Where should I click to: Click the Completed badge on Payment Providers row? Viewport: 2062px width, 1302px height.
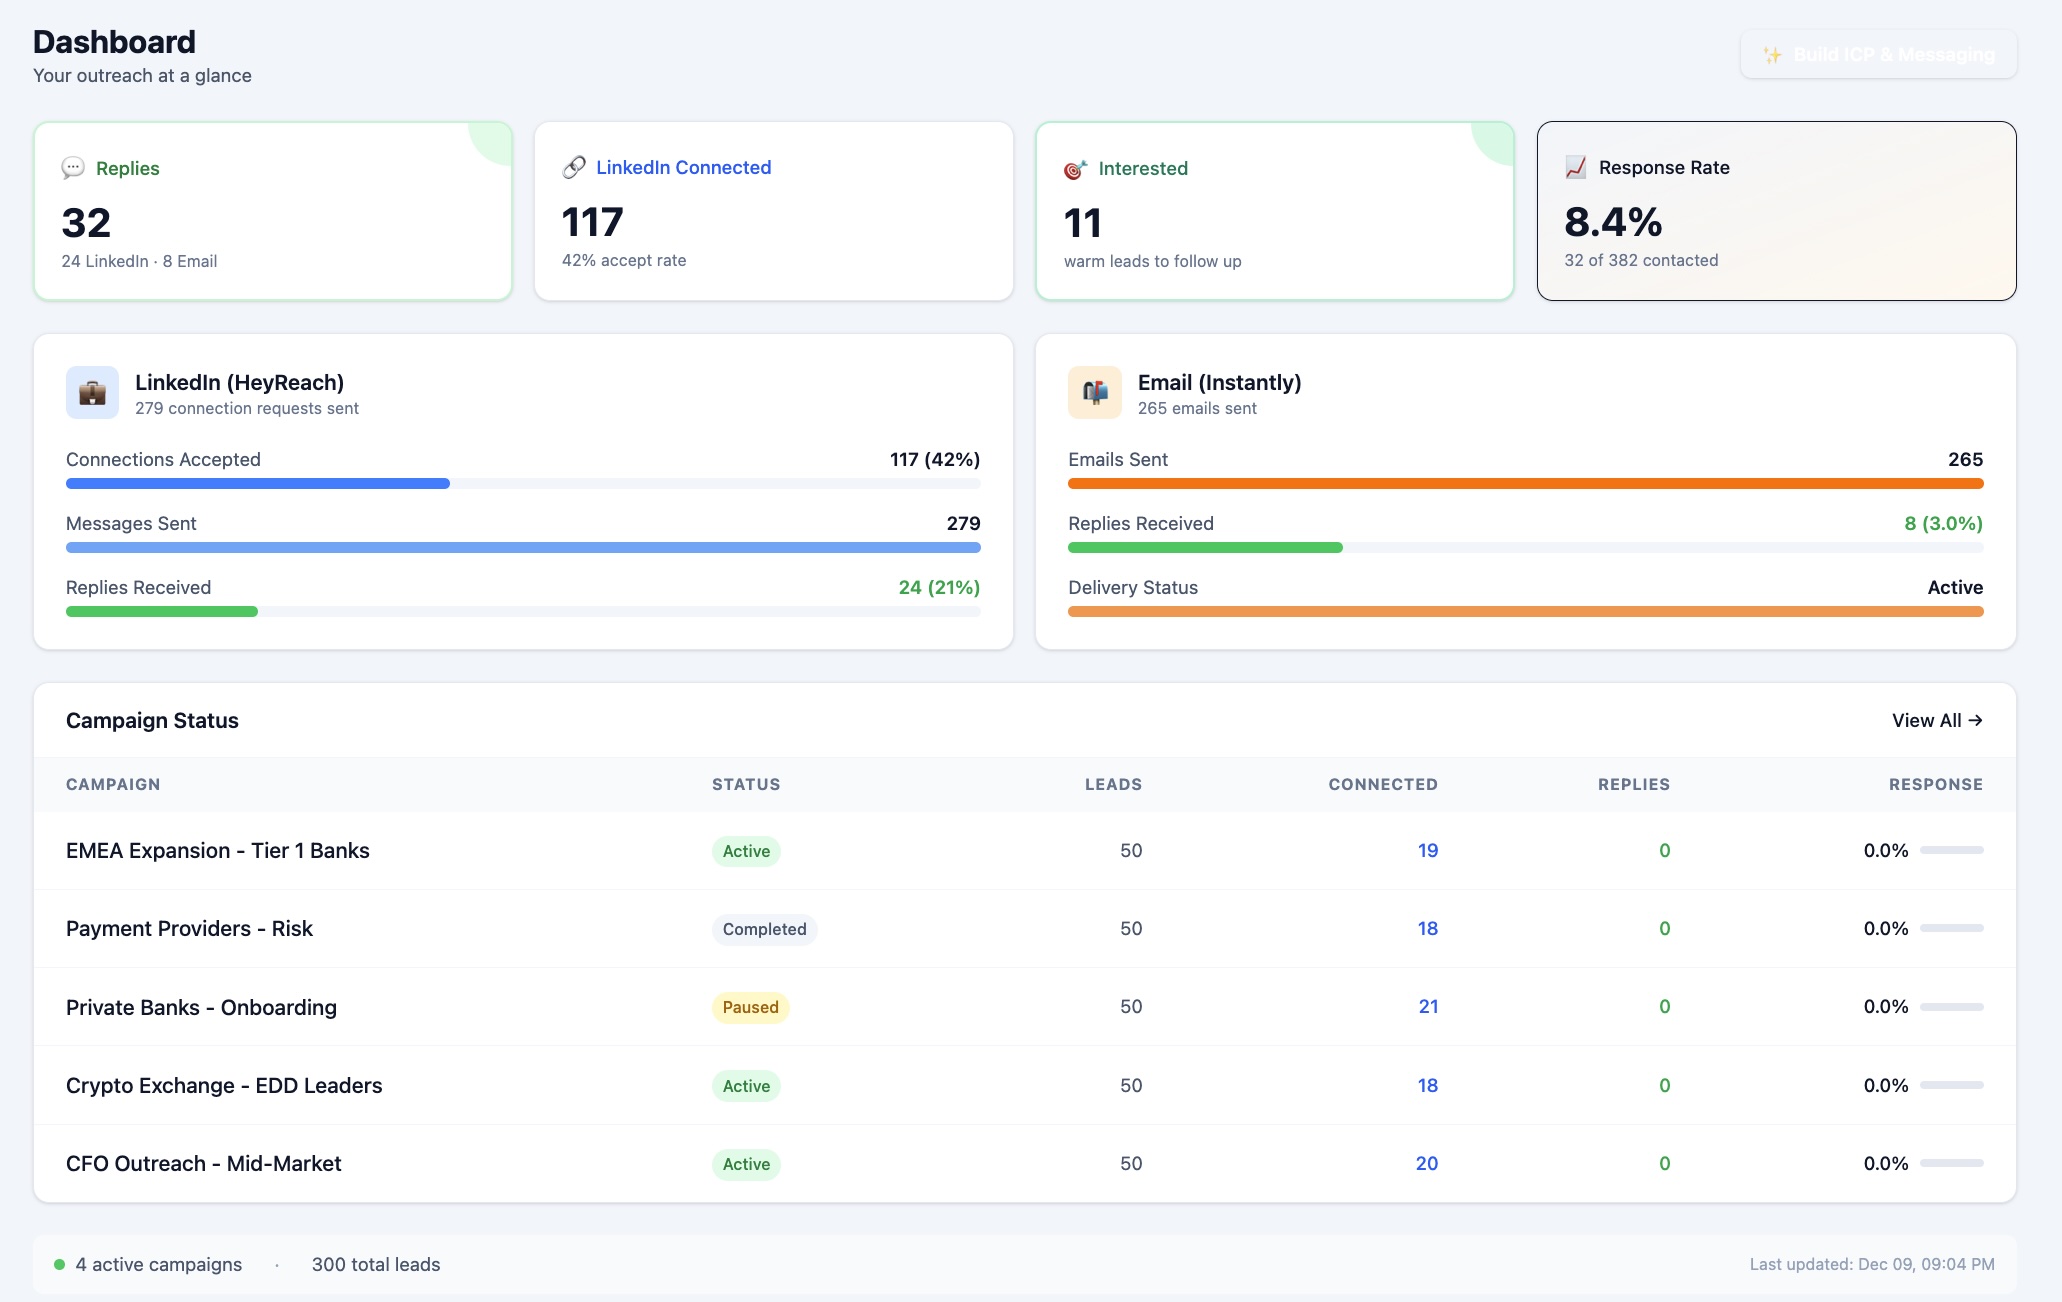pyautogui.click(x=764, y=929)
